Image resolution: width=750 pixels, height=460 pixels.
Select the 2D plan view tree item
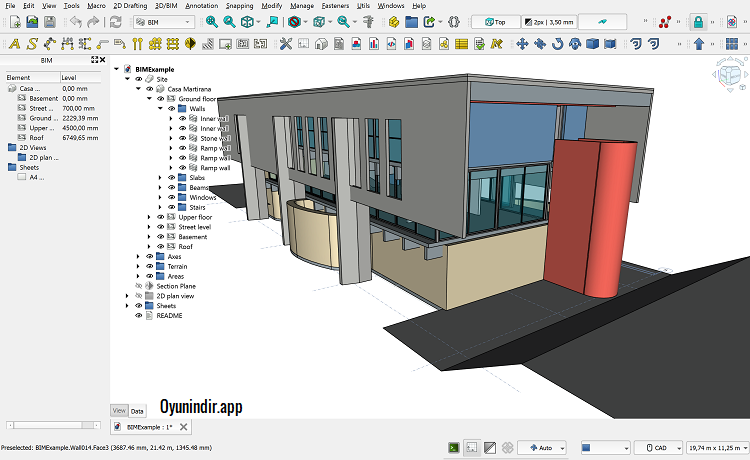pos(175,296)
